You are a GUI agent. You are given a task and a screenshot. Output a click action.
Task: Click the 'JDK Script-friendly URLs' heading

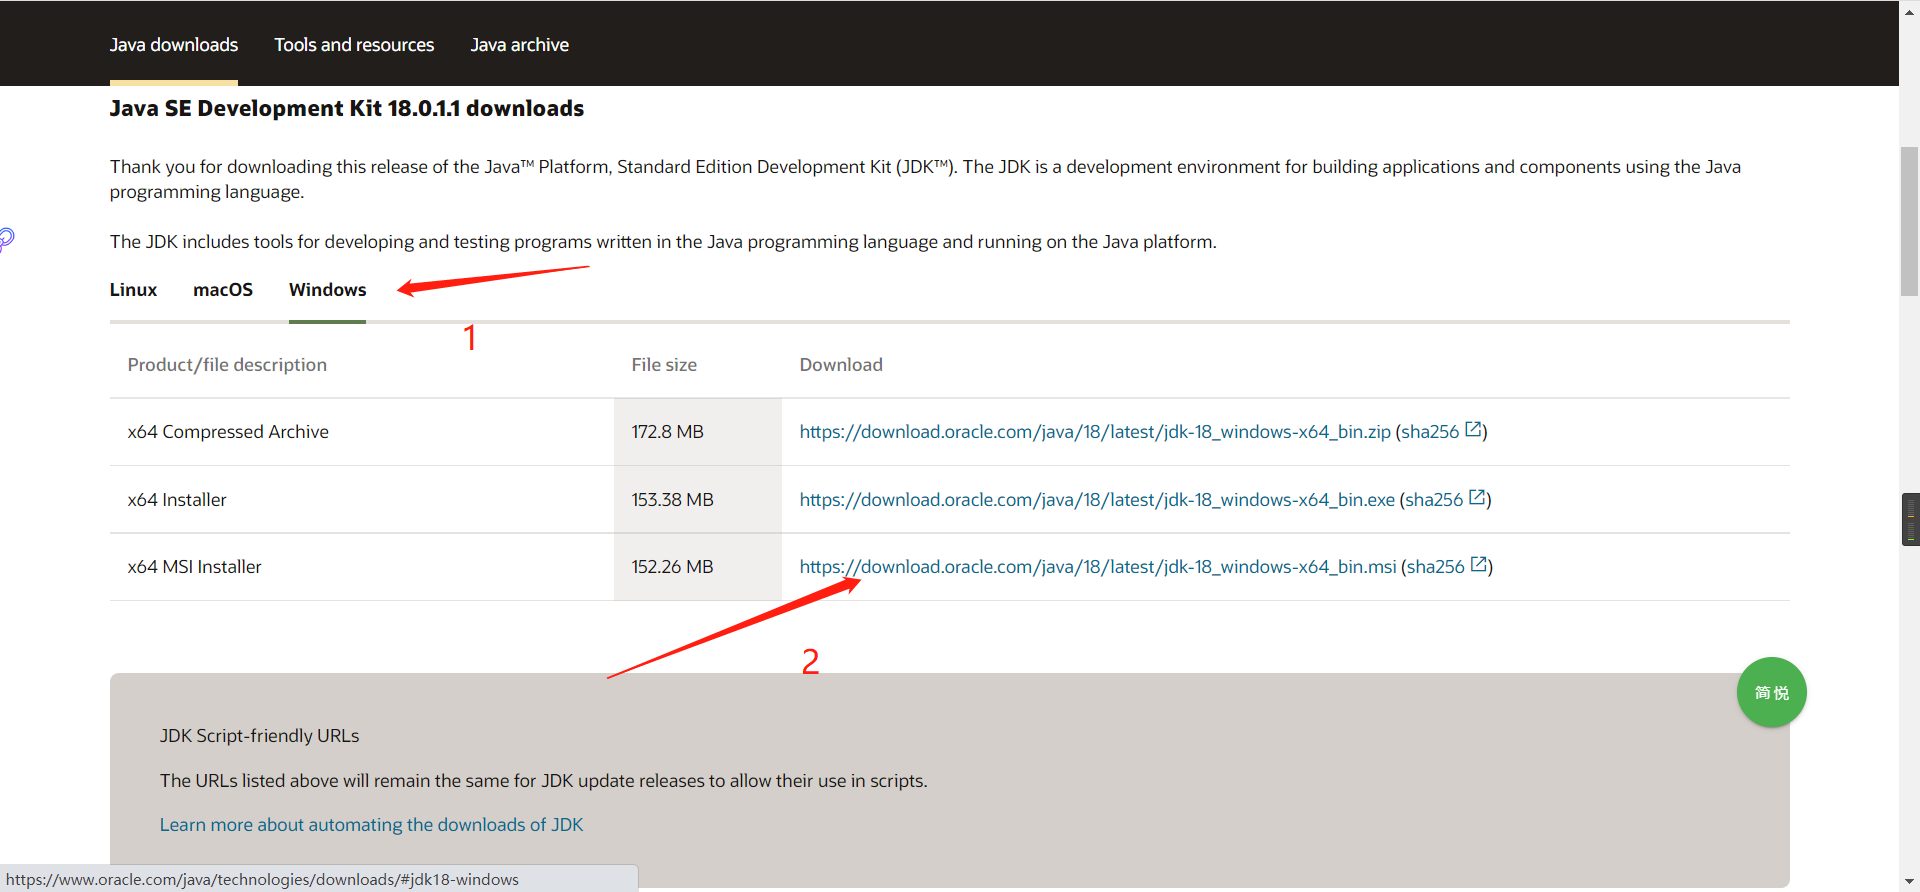tap(259, 736)
